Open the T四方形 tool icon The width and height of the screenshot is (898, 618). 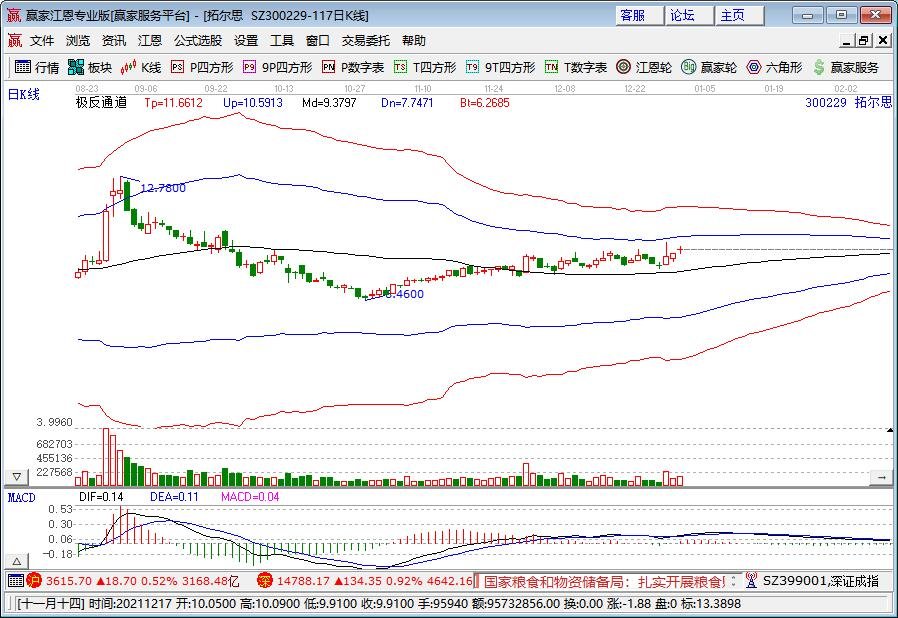point(400,67)
